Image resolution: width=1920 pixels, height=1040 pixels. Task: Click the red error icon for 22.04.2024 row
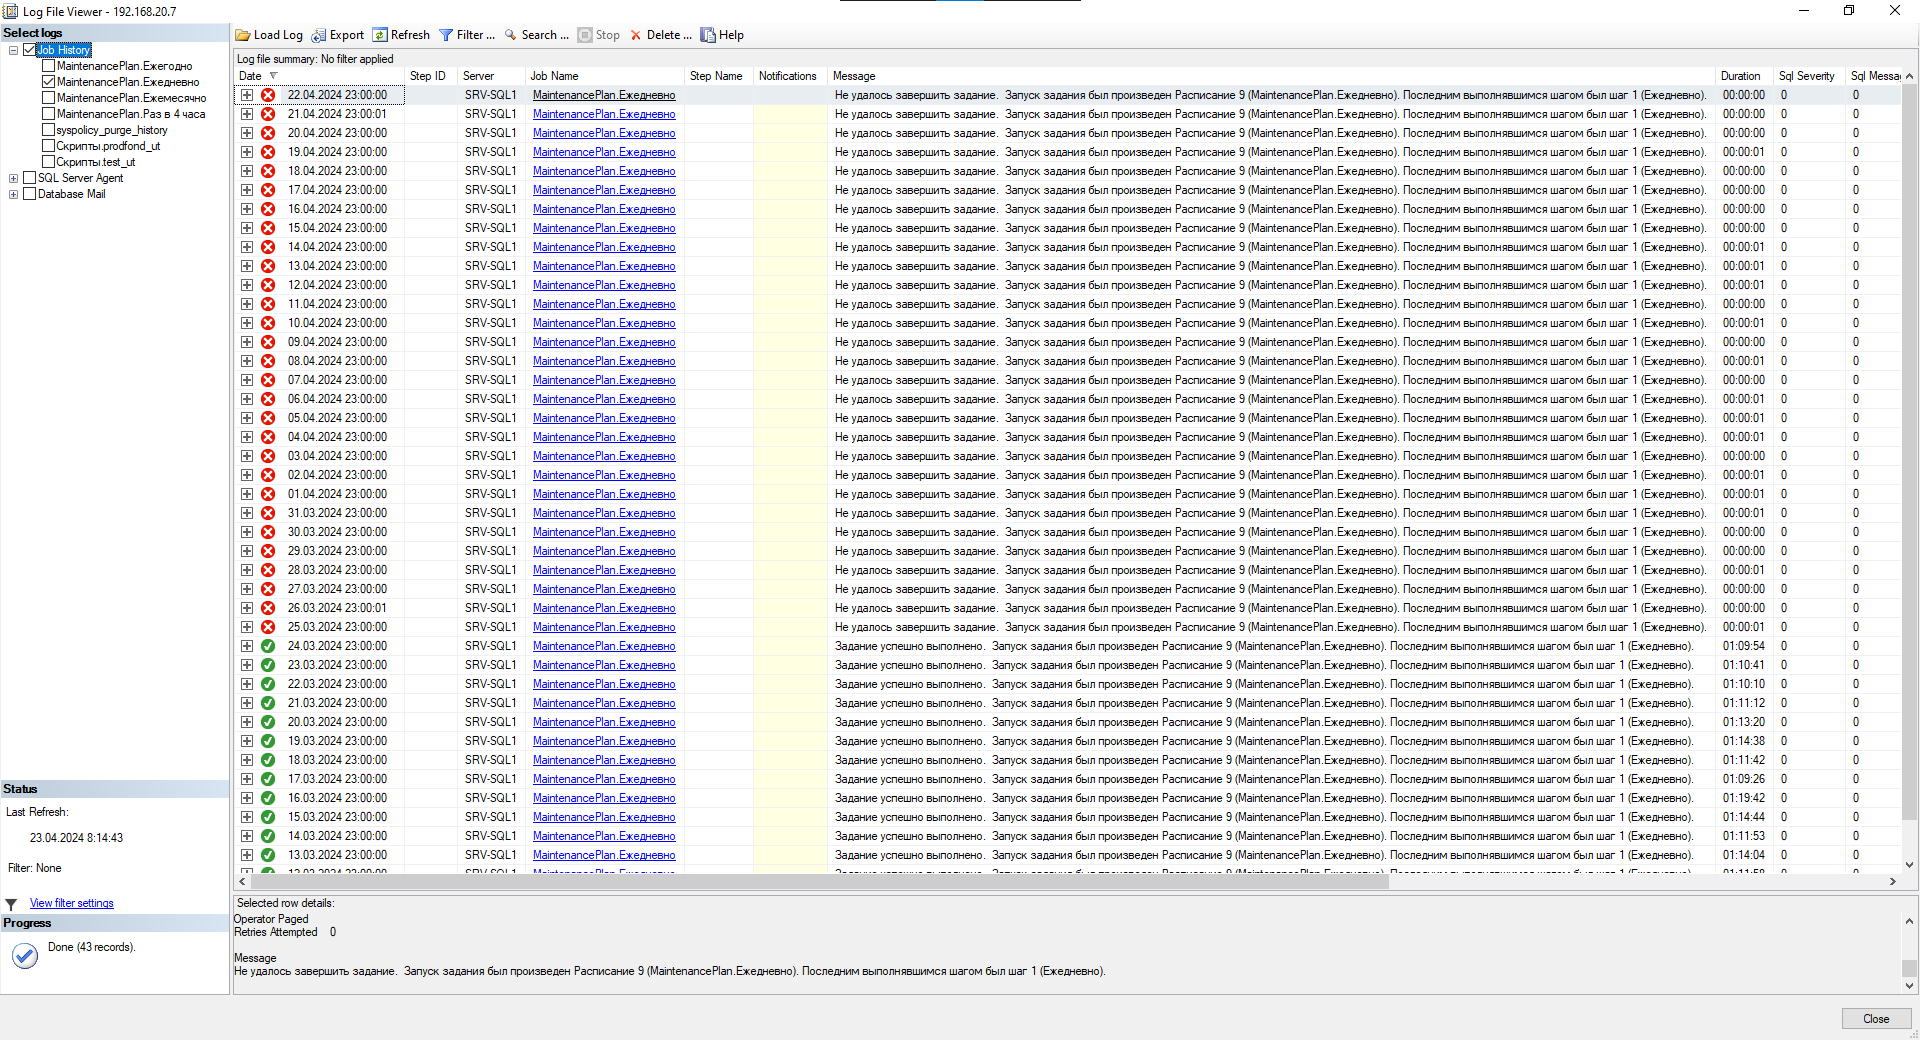click(268, 95)
